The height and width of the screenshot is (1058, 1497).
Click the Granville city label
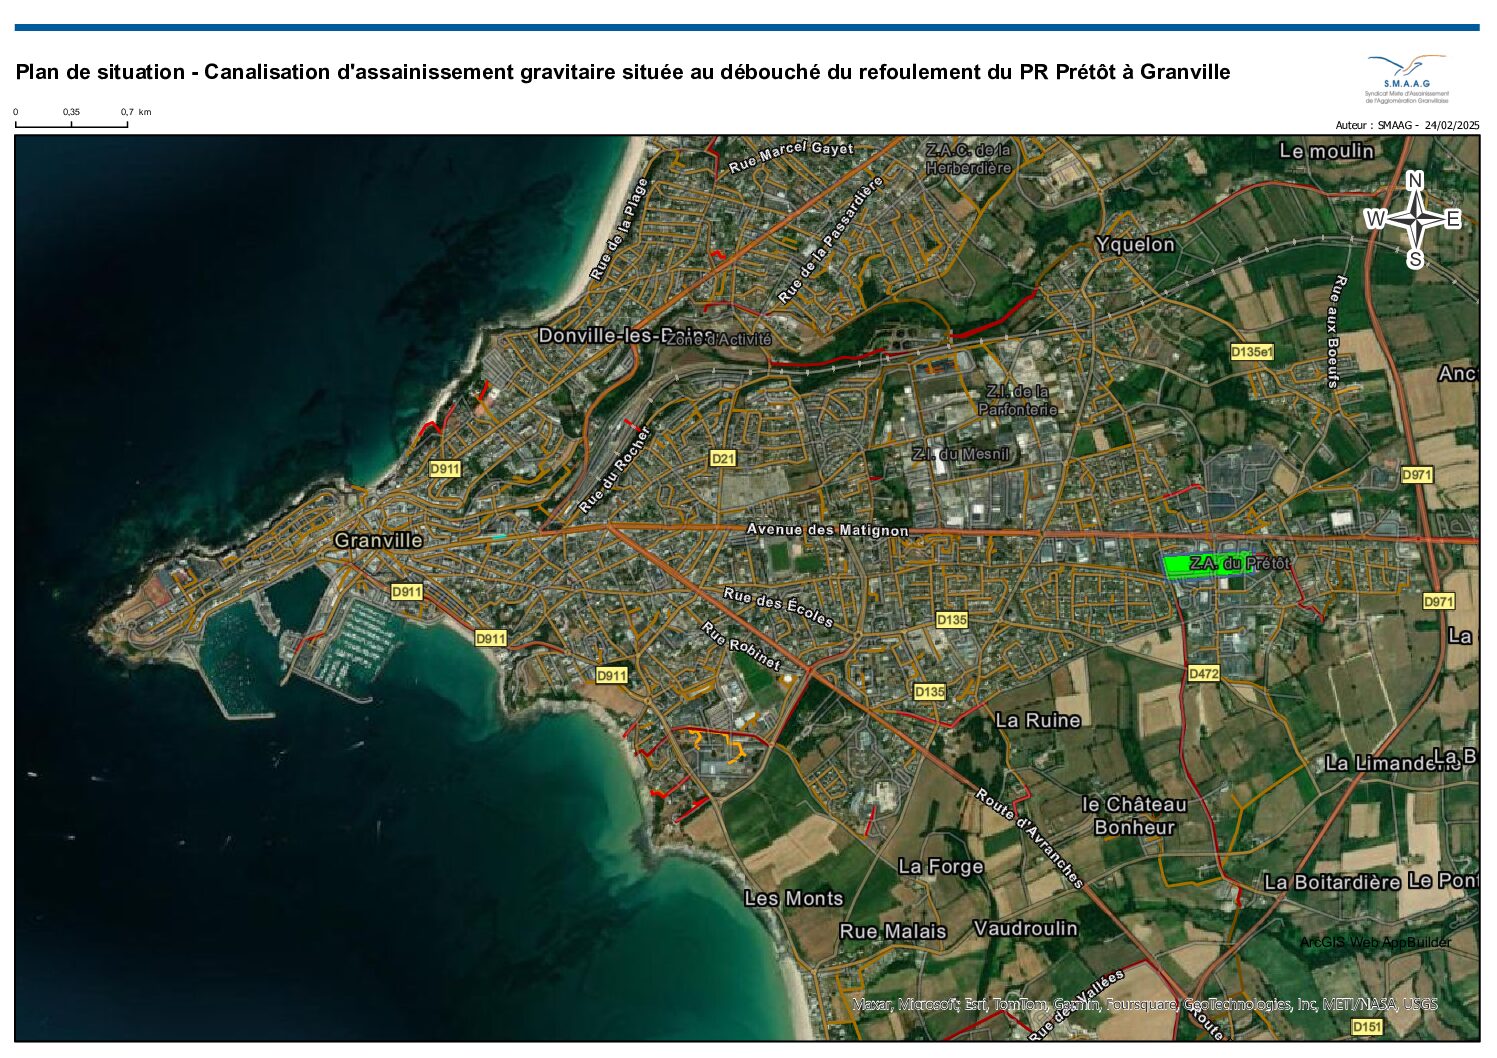378,540
